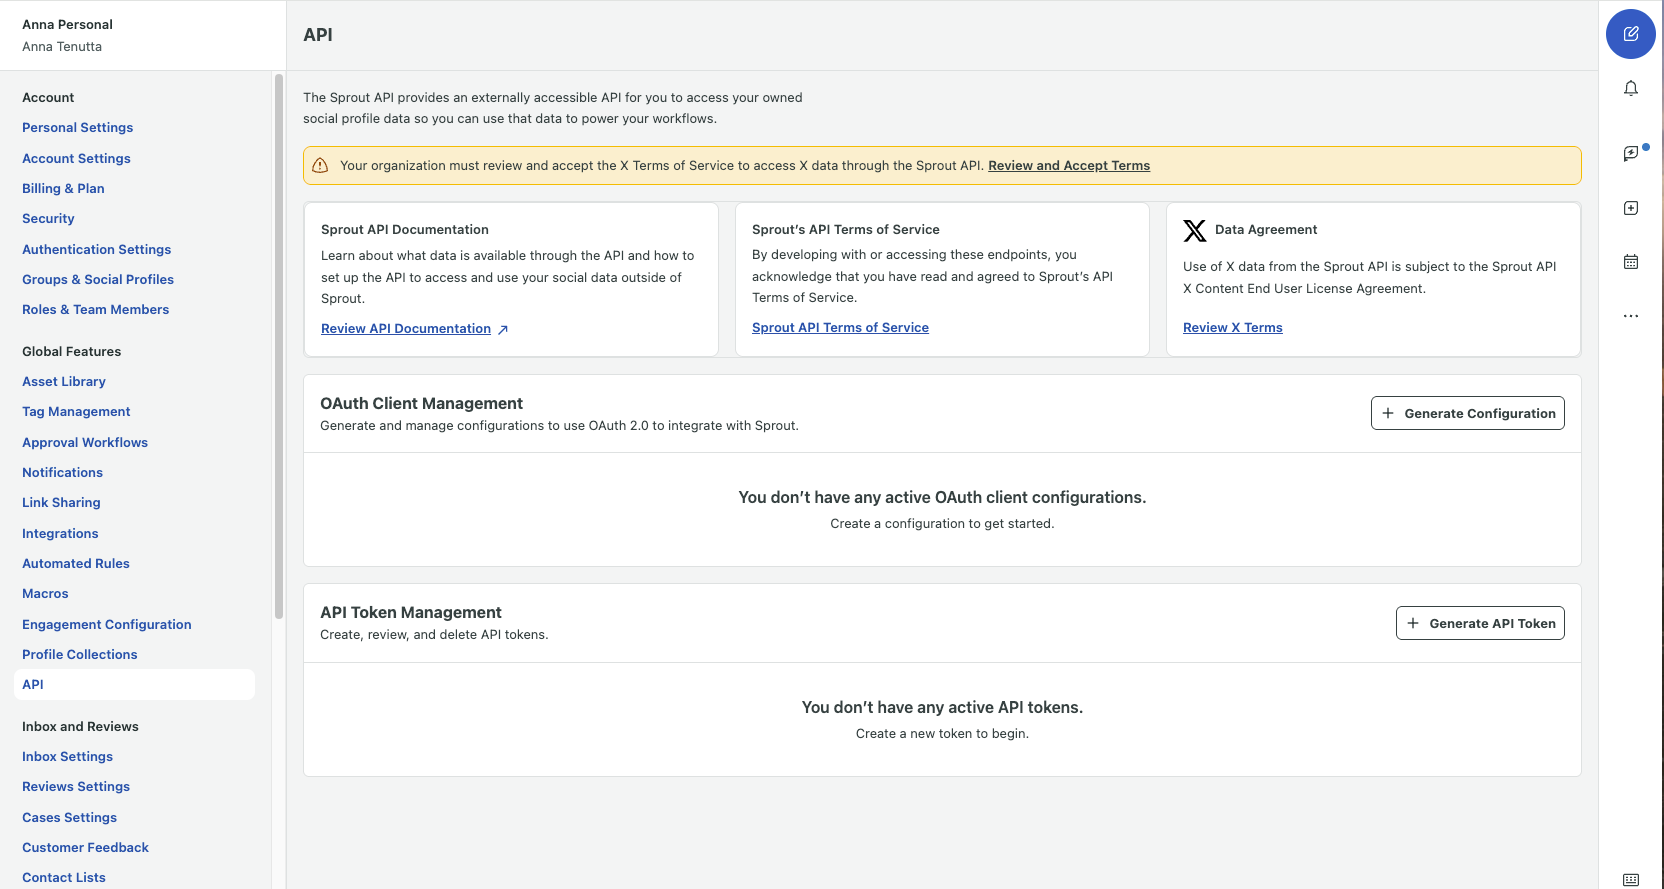Open Profile Collections
Screen dimensions: 1664x889
(x=80, y=655)
